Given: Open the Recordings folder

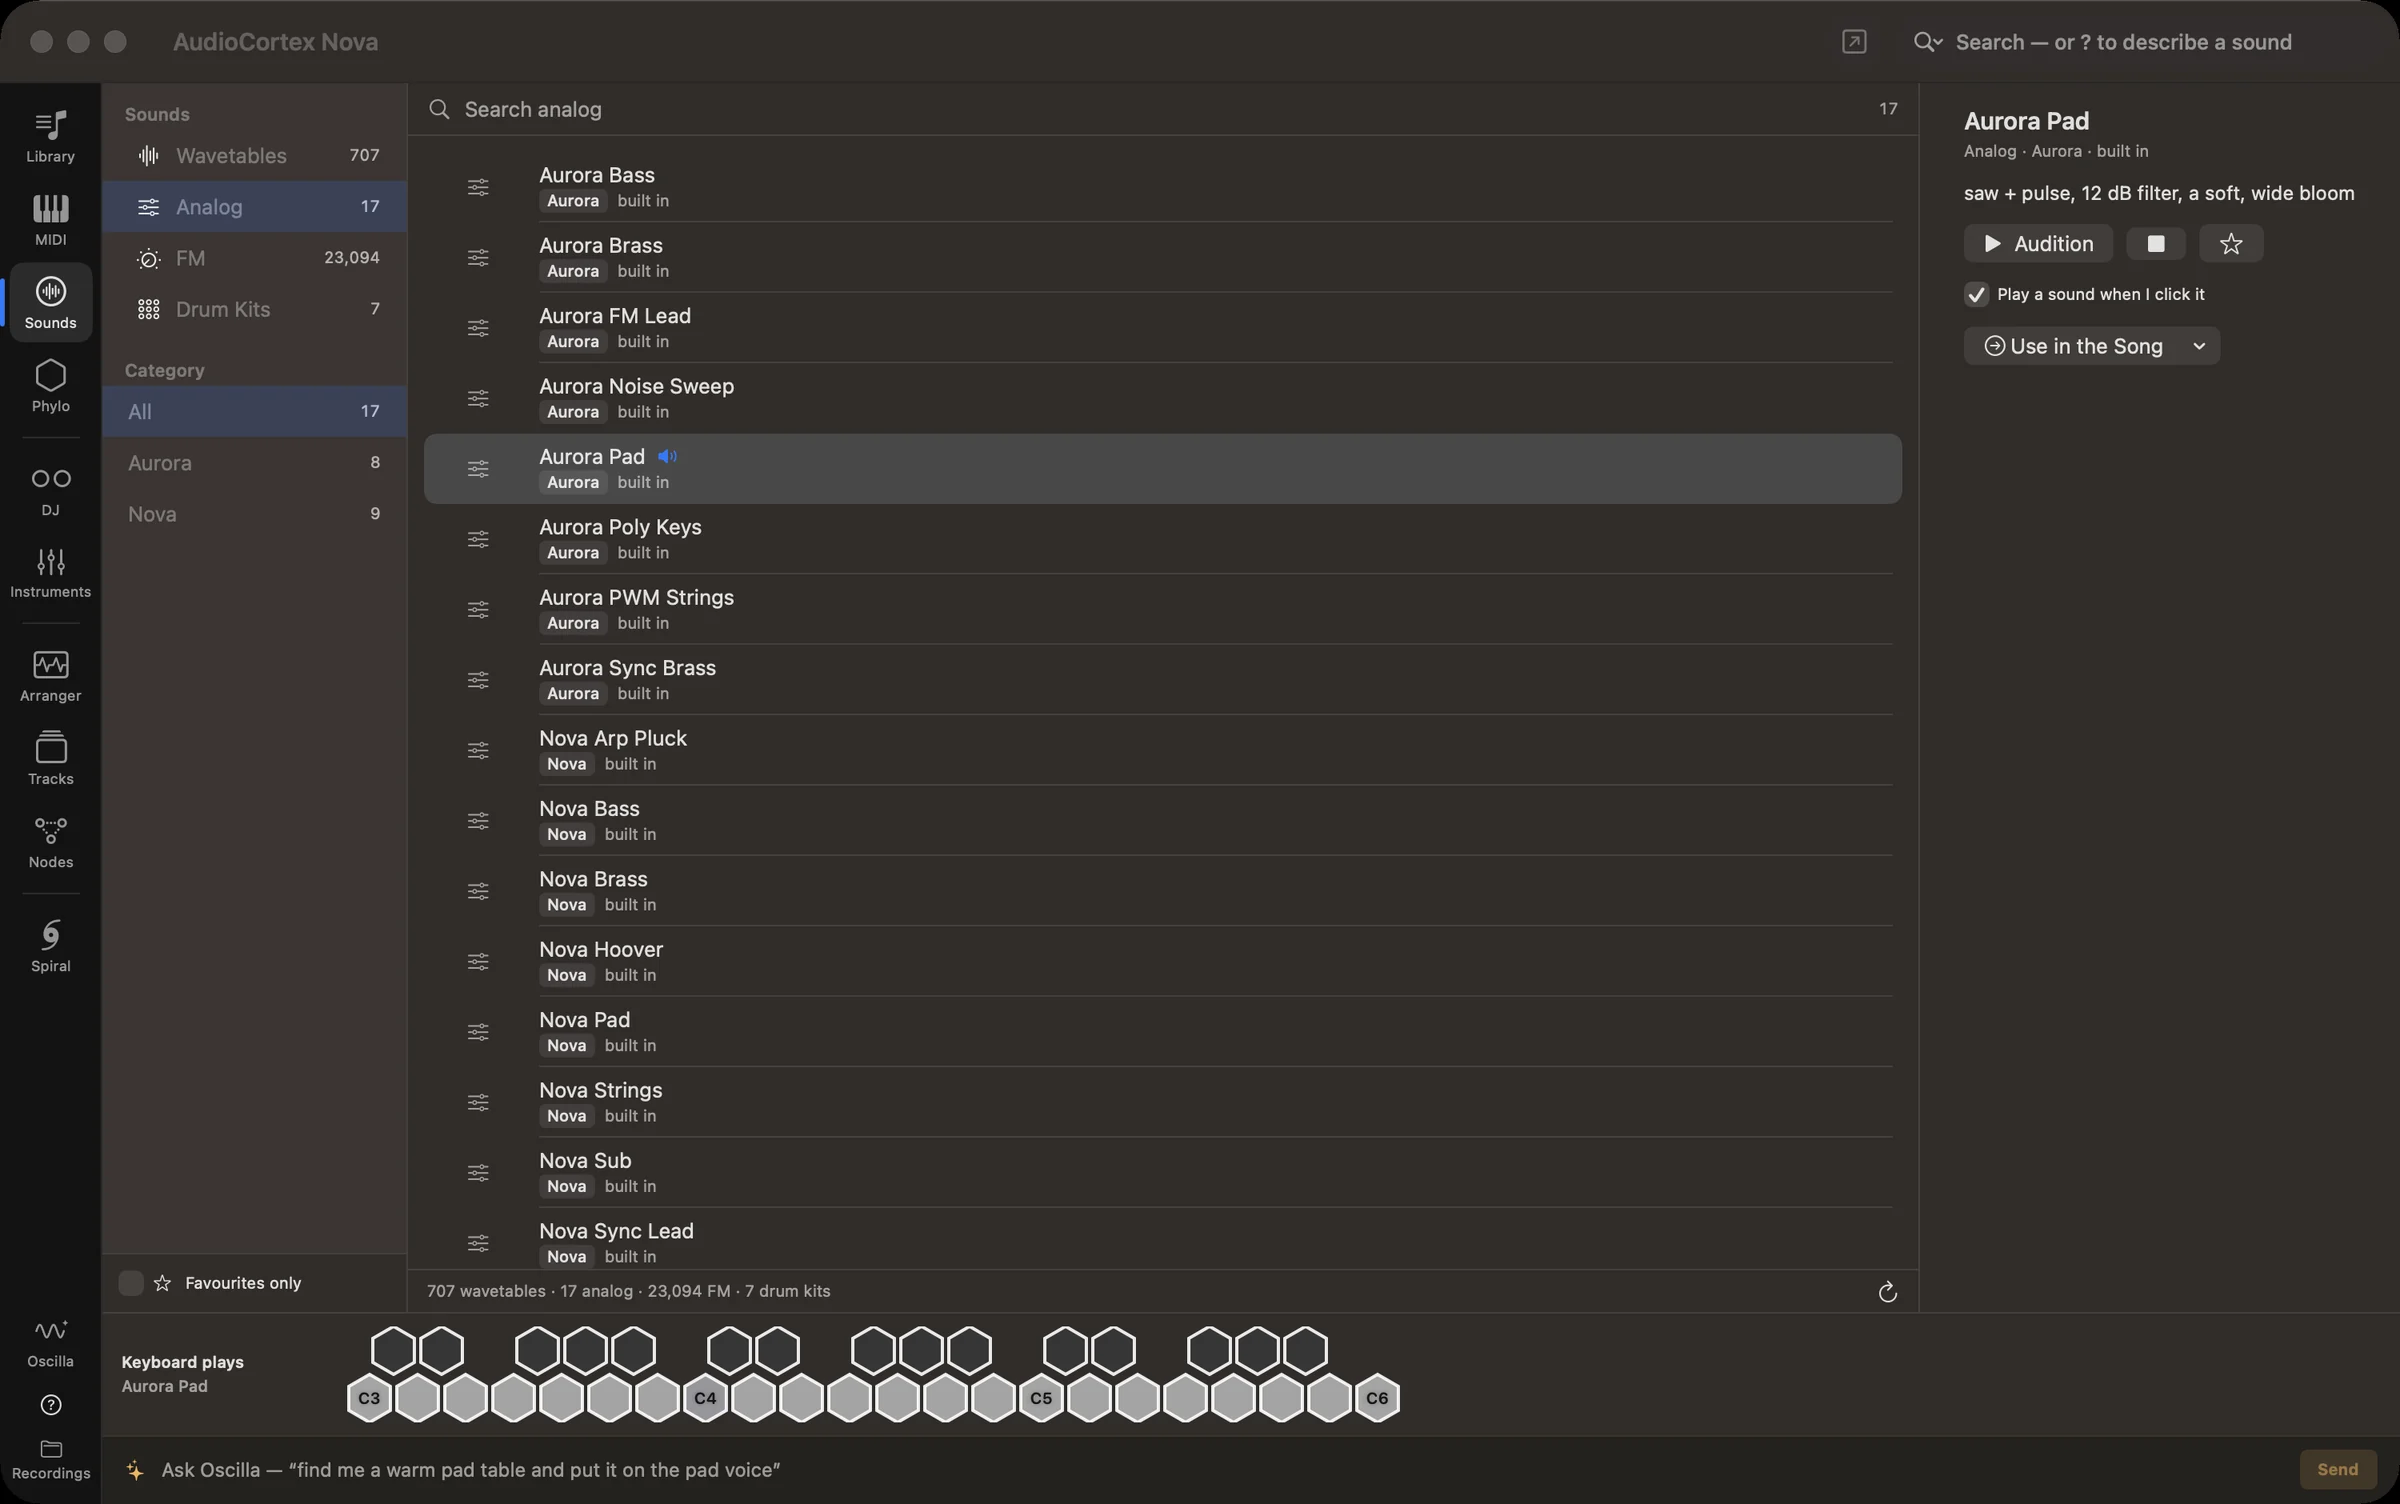Looking at the screenshot, I should click(50, 1460).
